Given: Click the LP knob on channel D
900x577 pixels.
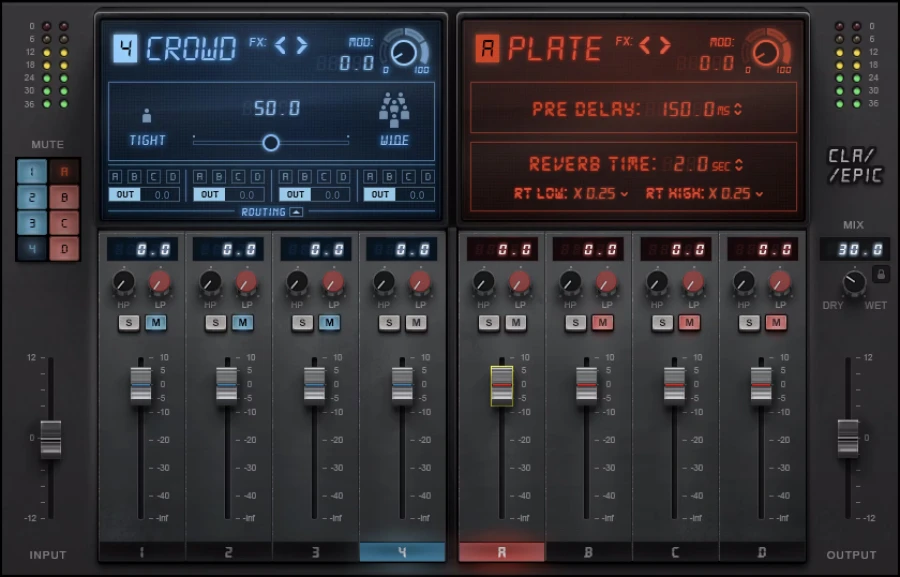Looking at the screenshot, I should 779,282.
